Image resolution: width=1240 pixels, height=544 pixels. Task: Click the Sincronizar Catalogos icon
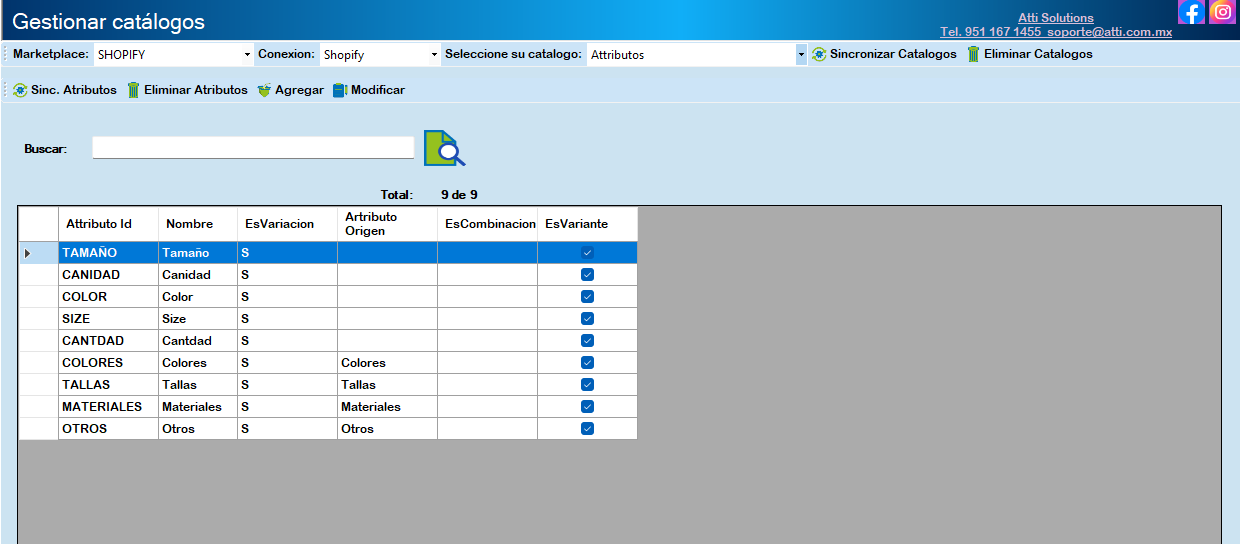click(819, 54)
